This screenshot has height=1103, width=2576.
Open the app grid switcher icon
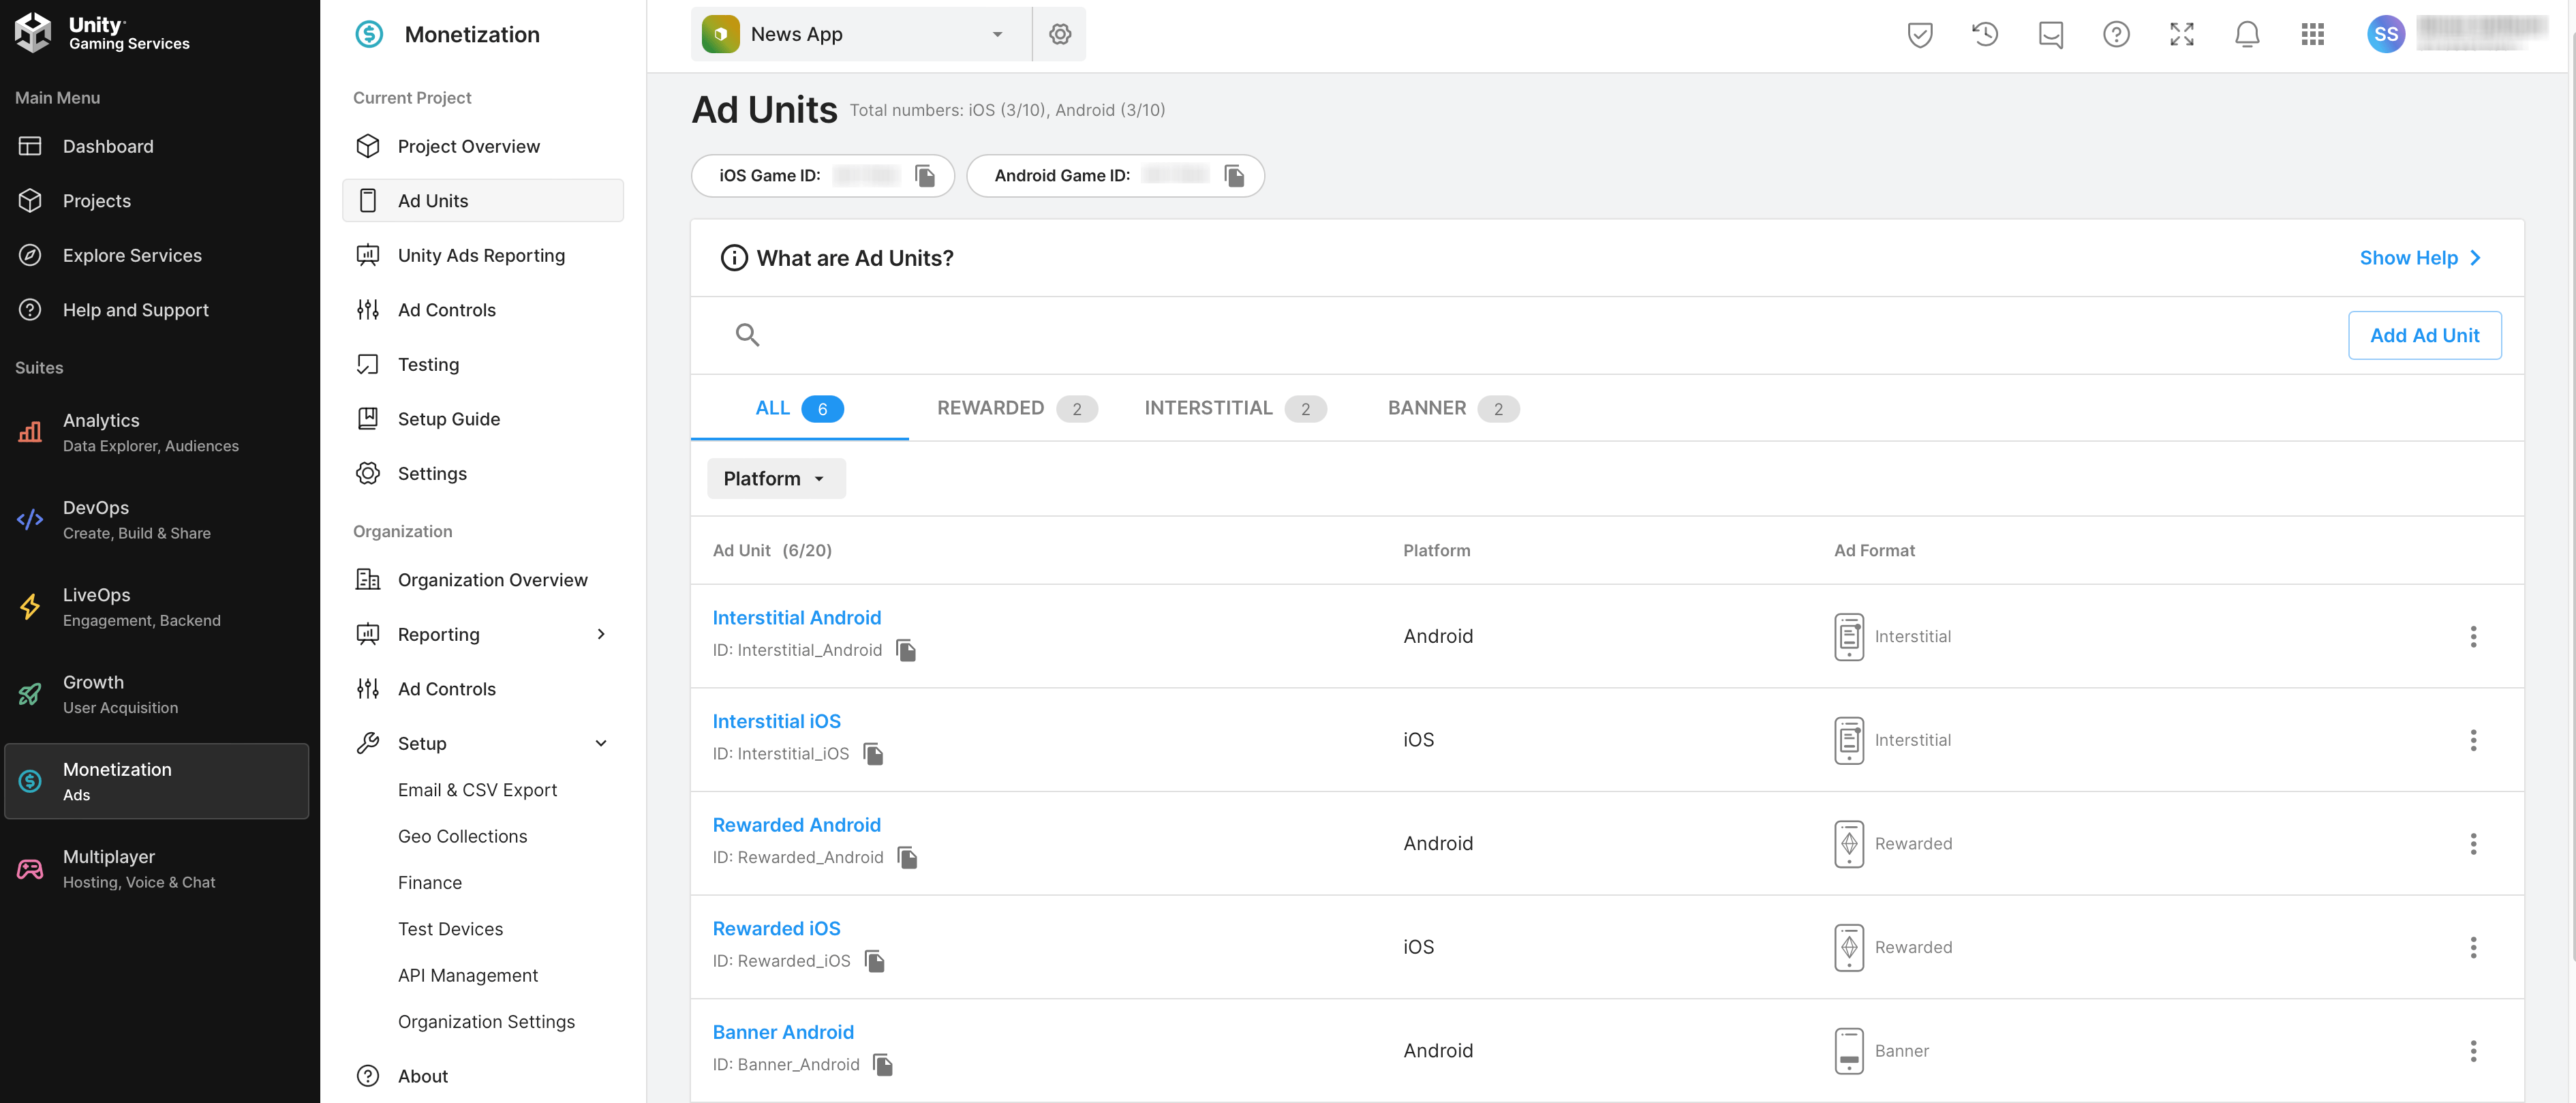coord(2312,34)
